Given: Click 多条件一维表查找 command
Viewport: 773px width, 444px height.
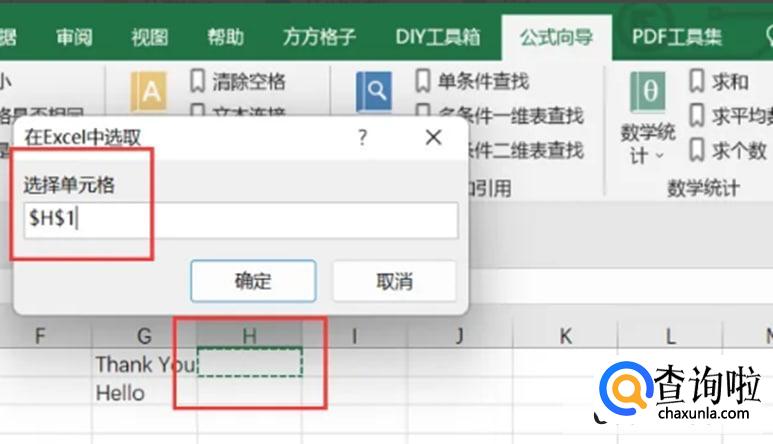Looking at the screenshot, I should click(x=499, y=115).
